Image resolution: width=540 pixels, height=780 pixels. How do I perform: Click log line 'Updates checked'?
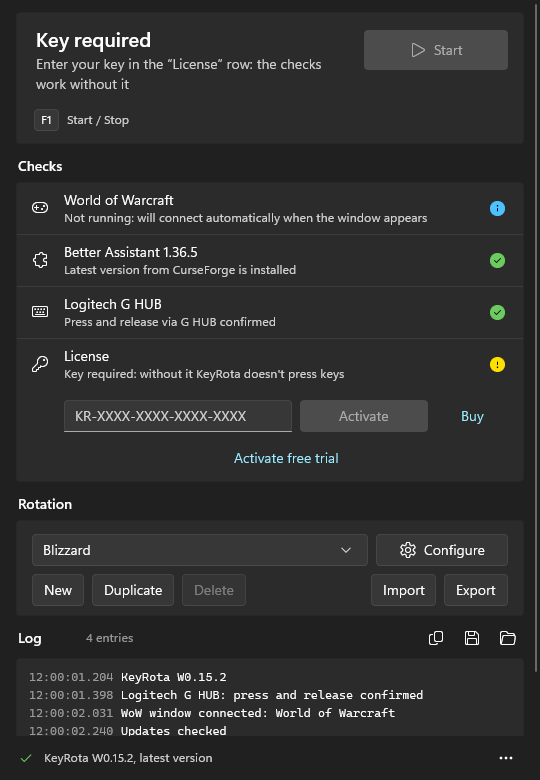(x=174, y=731)
